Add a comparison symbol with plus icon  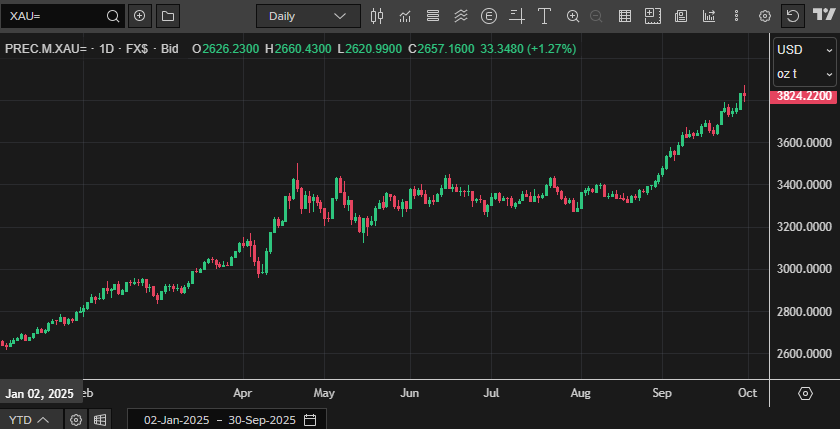click(x=139, y=16)
